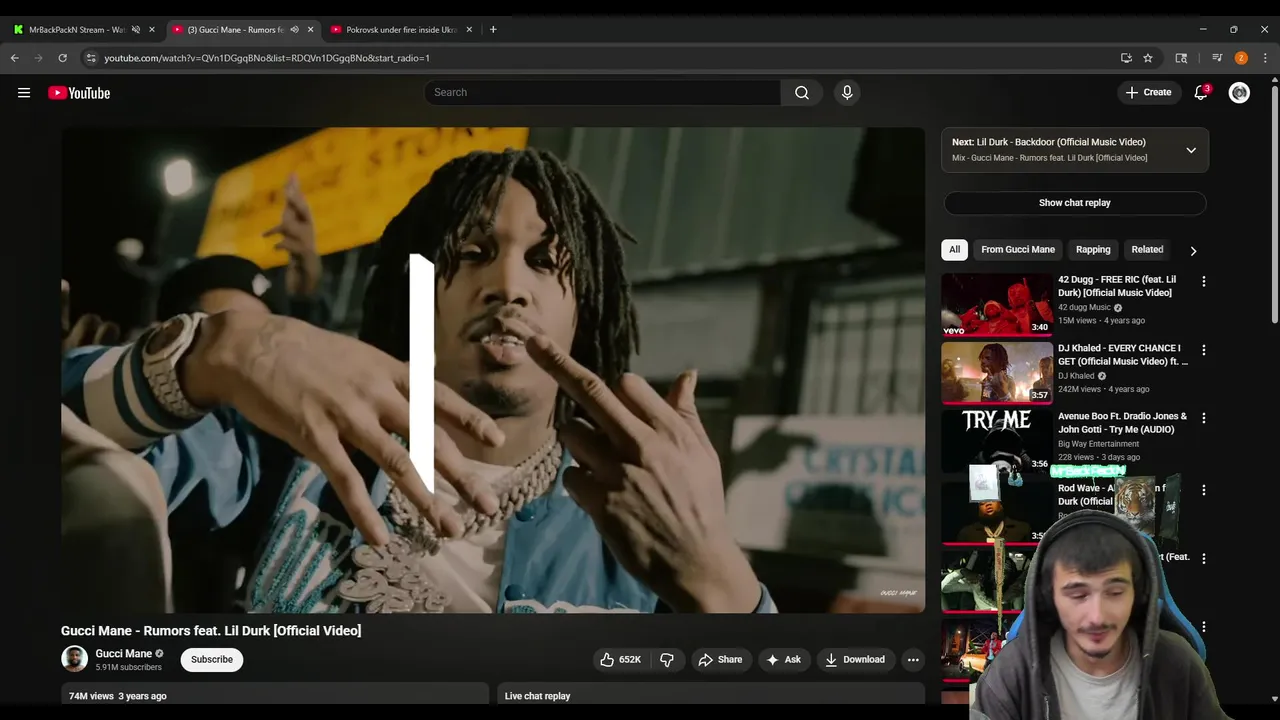The height and width of the screenshot is (720, 1280).
Task: Expand the Next mix playlist chevron
Action: (x=1191, y=150)
